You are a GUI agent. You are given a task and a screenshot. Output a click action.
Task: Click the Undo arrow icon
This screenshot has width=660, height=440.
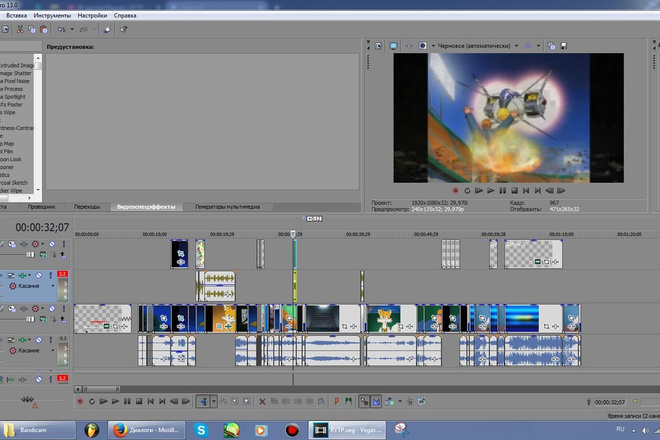tap(61, 29)
